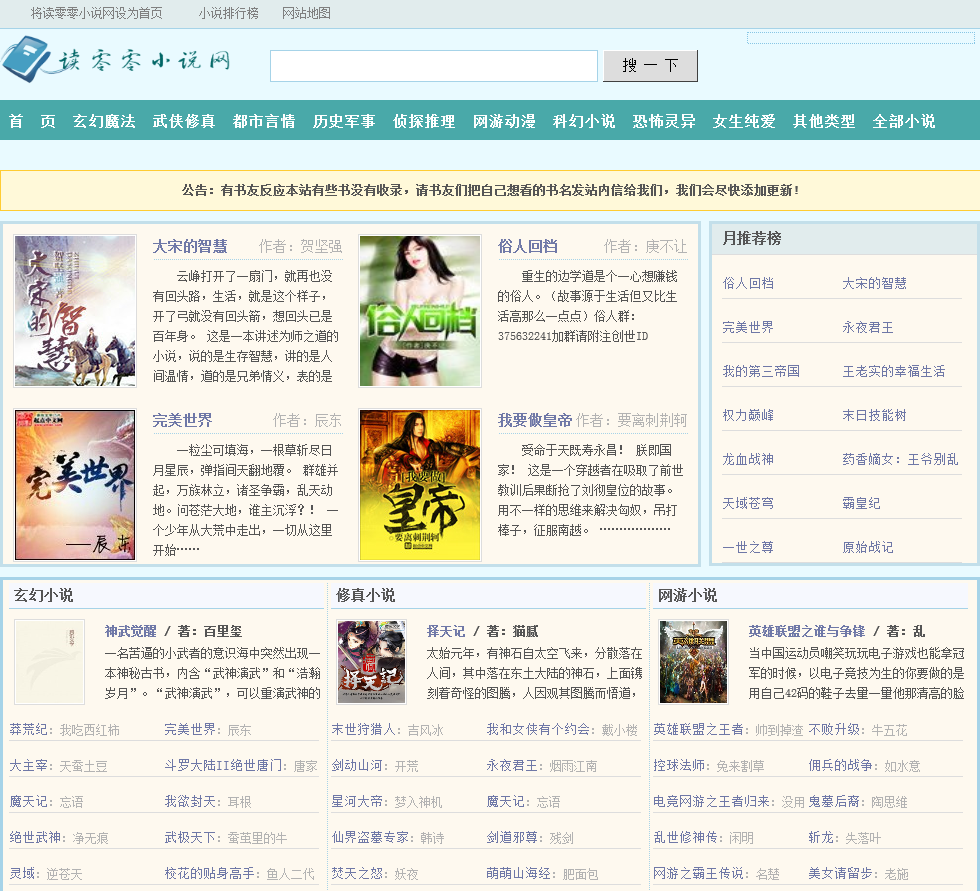This screenshot has width=980, height=891.
Task: Open 末日技能树 in 月推荐榜
Action: [874, 415]
